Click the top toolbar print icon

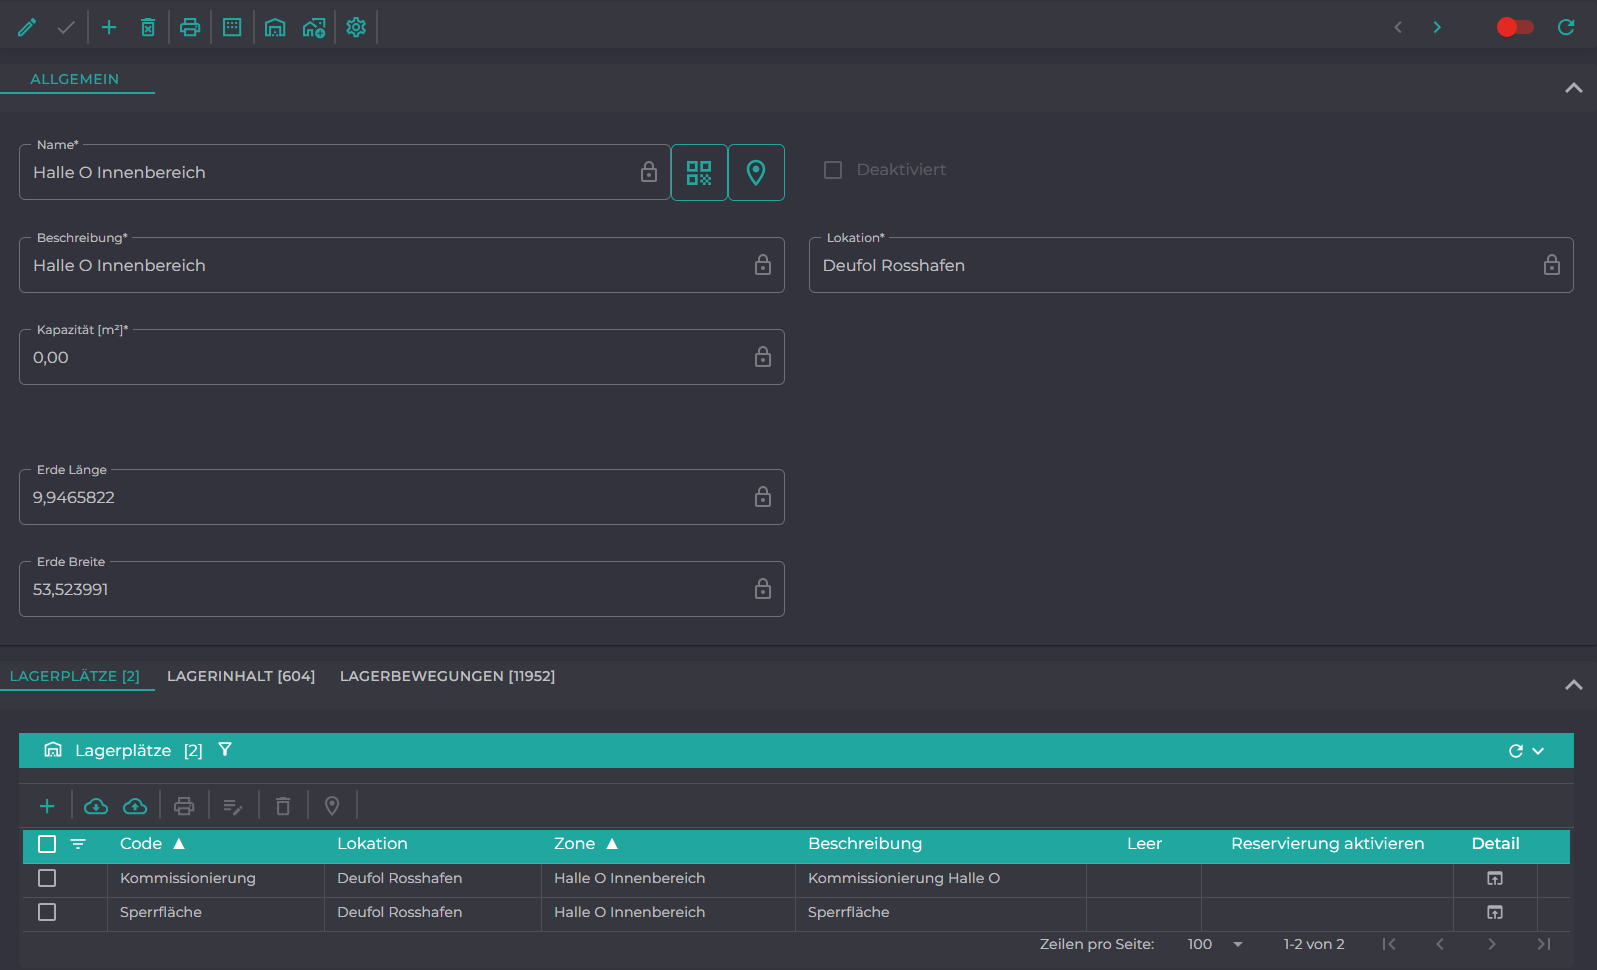click(190, 27)
